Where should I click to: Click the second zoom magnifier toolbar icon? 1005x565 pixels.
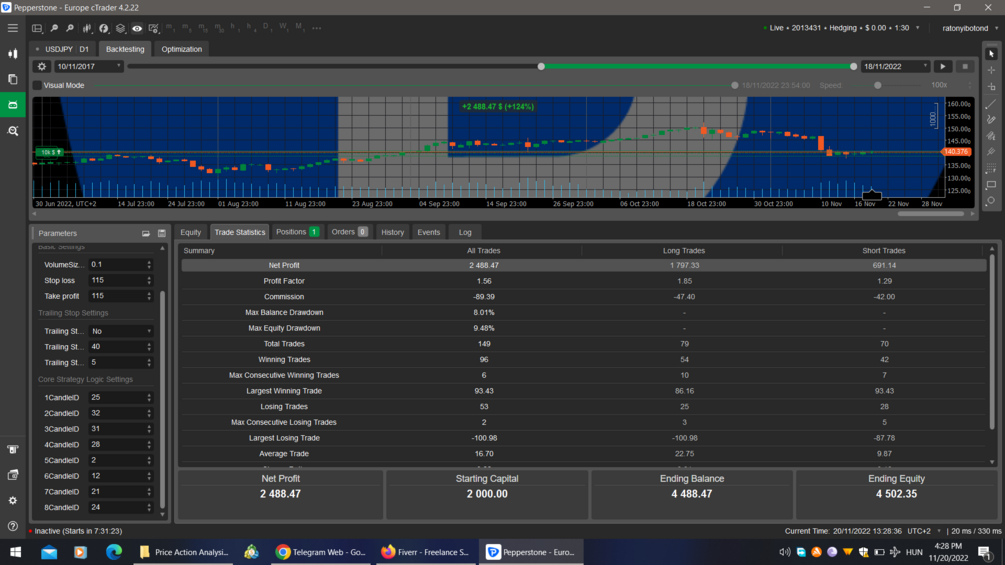click(x=70, y=28)
